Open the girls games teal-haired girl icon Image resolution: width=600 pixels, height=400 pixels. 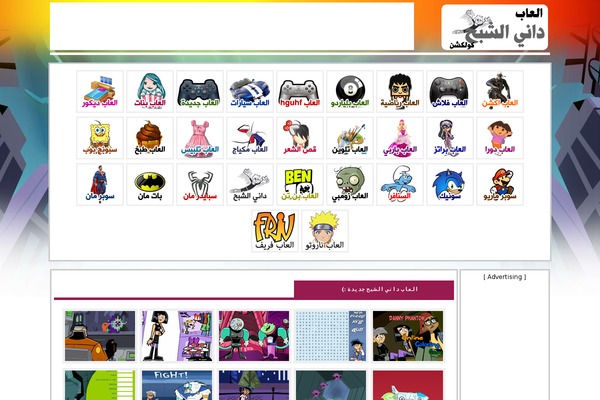click(x=150, y=91)
